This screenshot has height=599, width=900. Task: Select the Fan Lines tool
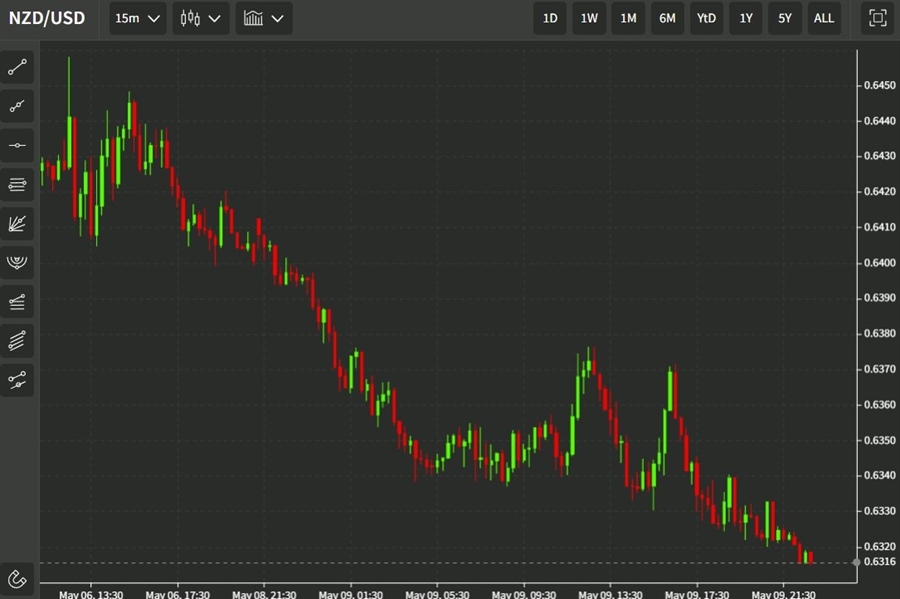point(17,223)
